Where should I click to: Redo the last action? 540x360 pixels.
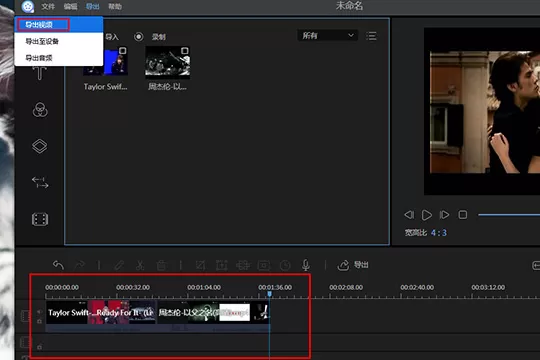point(80,265)
